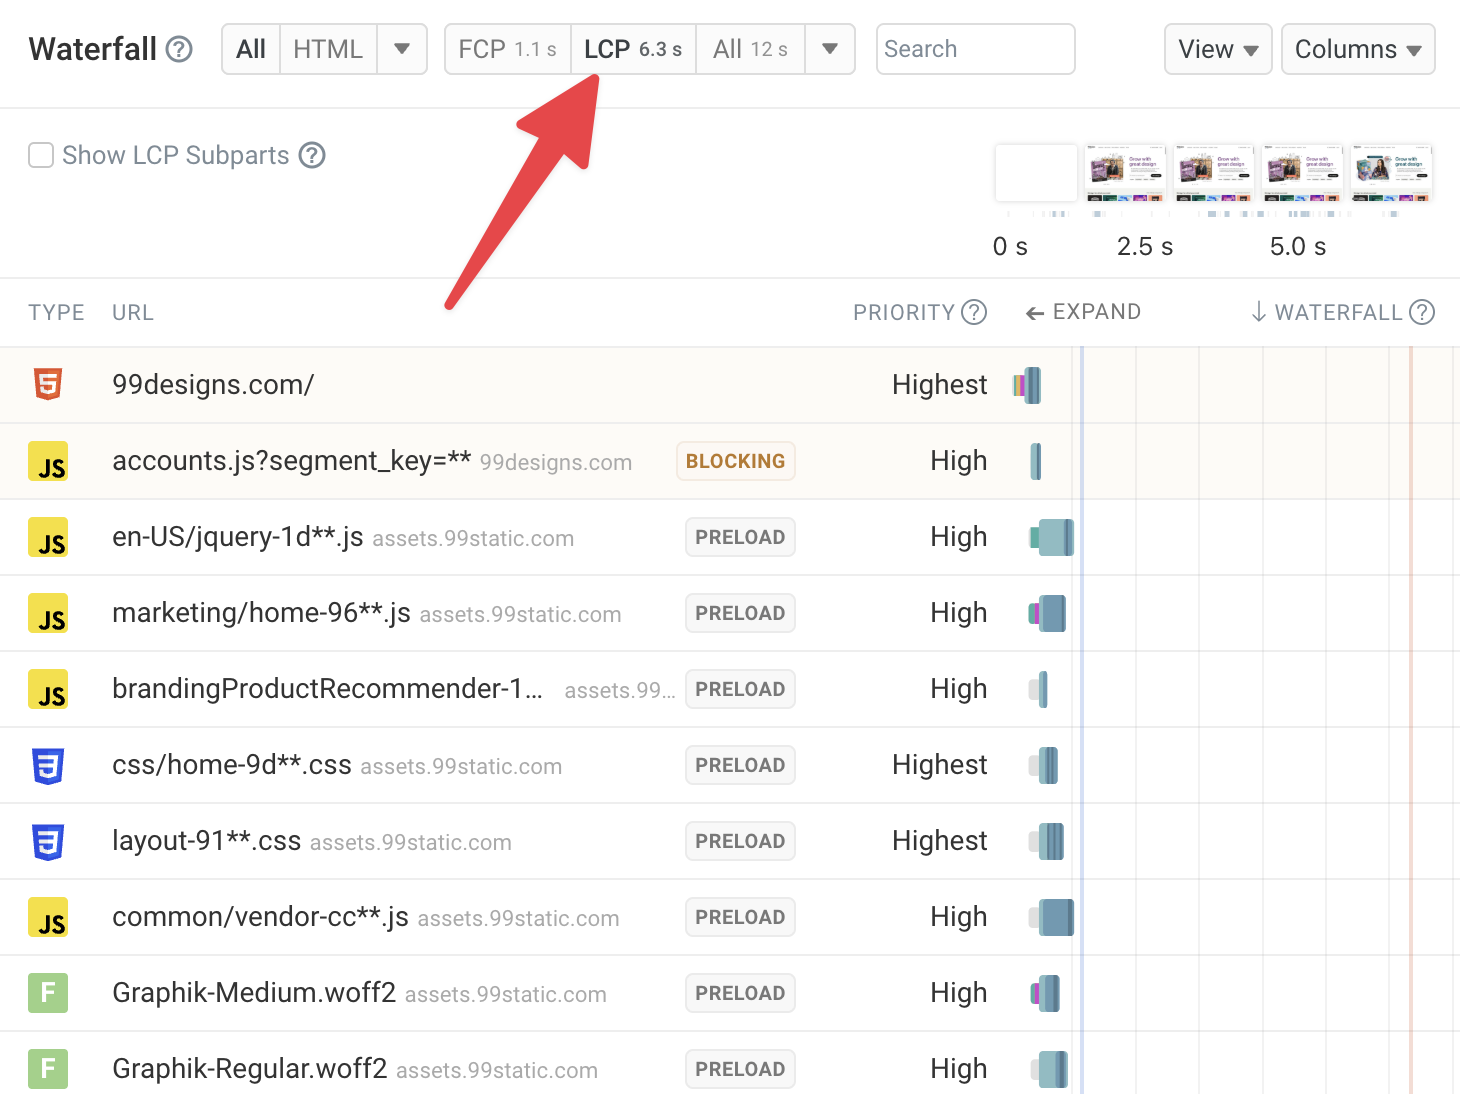This screenshot has height=1094, width=1460.
Task: Sort by the PRIORITY column header
Action: [904, 312]
